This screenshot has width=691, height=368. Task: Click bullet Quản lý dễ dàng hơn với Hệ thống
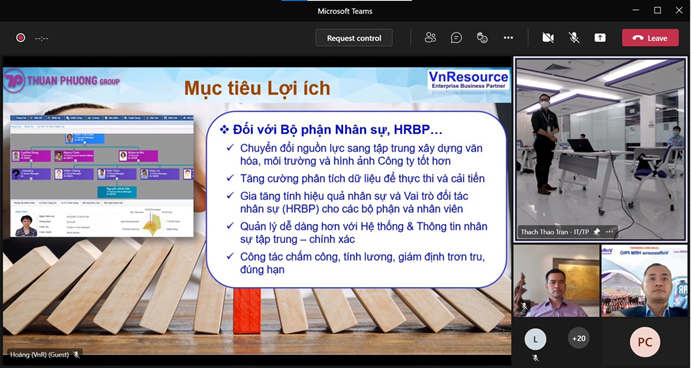364,233
